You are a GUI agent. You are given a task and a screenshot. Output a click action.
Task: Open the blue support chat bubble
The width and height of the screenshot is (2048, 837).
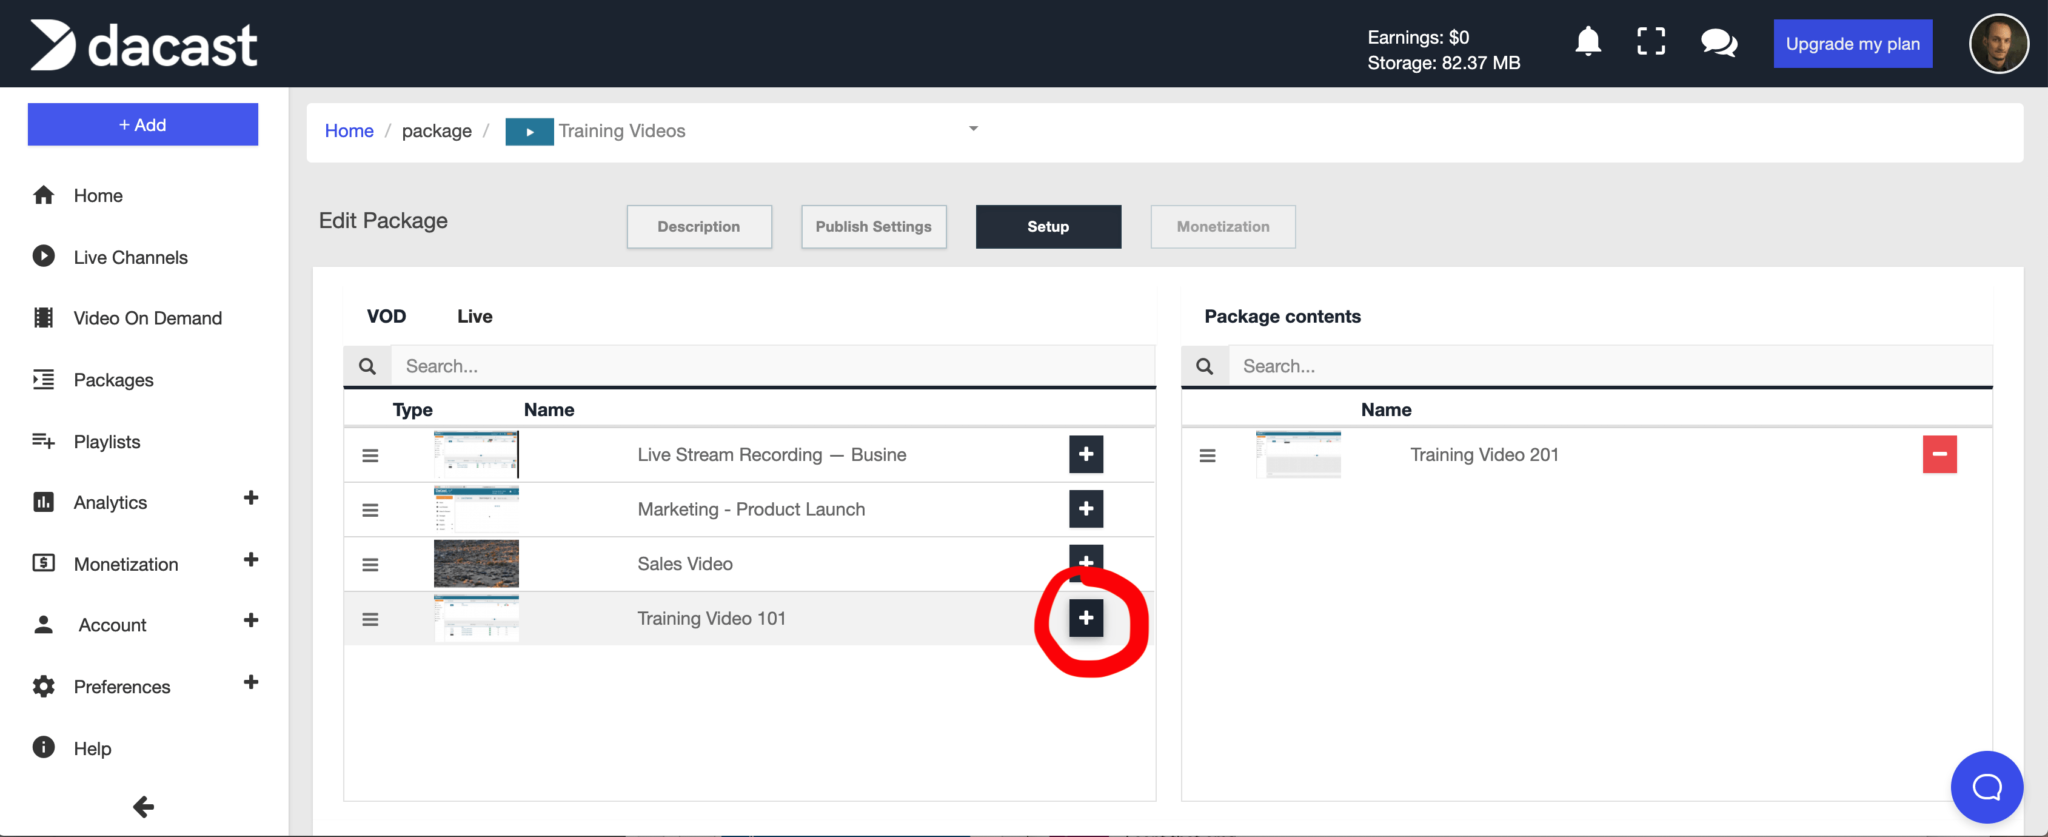[x=1986, y=787]
